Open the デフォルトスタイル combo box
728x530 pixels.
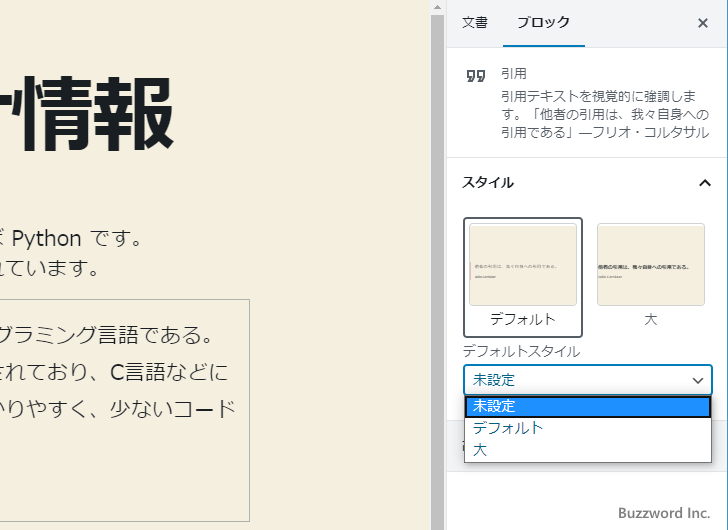click(x=580, y=380)
